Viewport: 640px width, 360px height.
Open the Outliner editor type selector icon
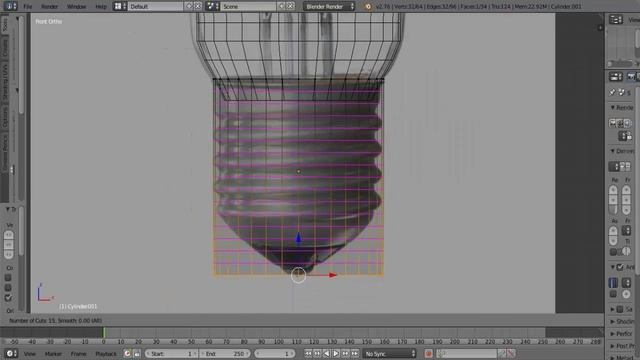[616, 20]
